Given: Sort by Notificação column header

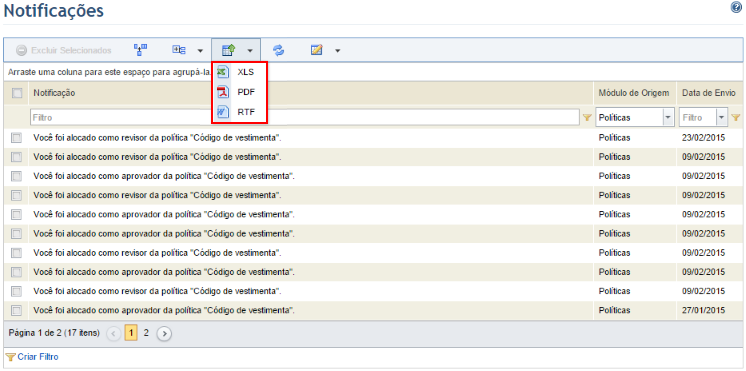Looking at the screenshot, I should [54, 93].
